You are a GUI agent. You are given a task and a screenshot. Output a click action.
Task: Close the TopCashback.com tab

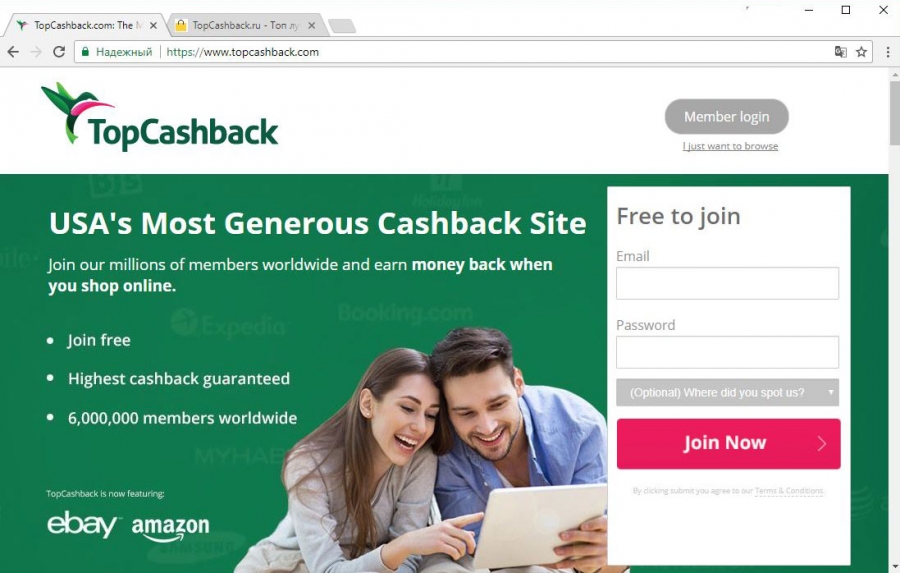coord(153,25)
